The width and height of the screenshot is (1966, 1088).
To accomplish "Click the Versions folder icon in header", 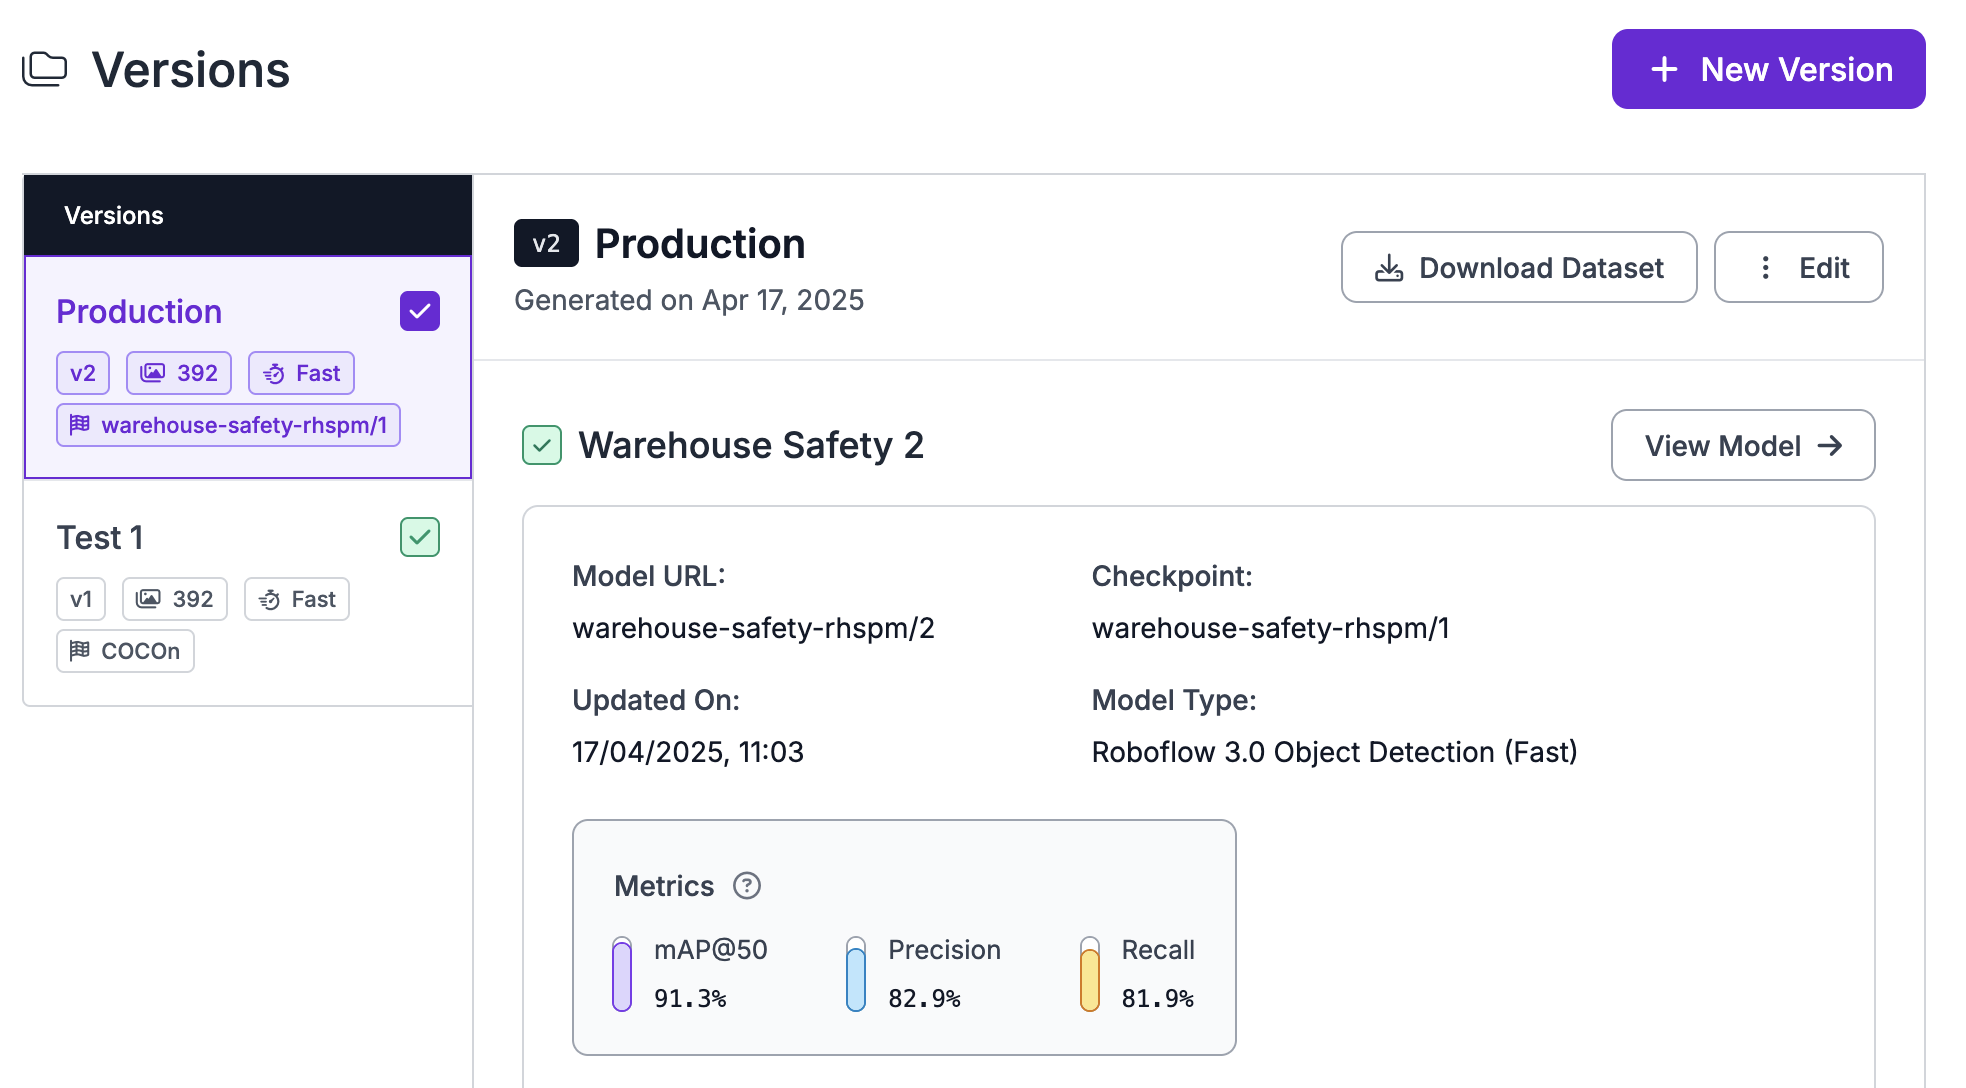I will [45, 69].
